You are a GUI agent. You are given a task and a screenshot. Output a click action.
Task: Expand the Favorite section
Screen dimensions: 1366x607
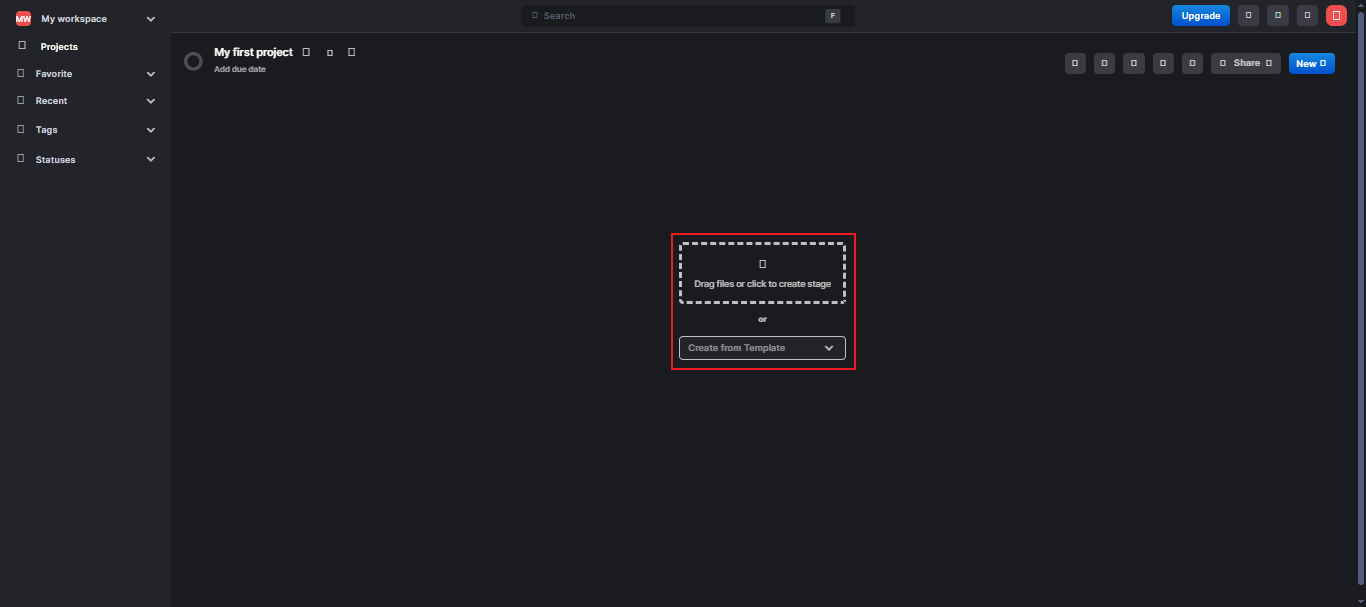[151, 73]
